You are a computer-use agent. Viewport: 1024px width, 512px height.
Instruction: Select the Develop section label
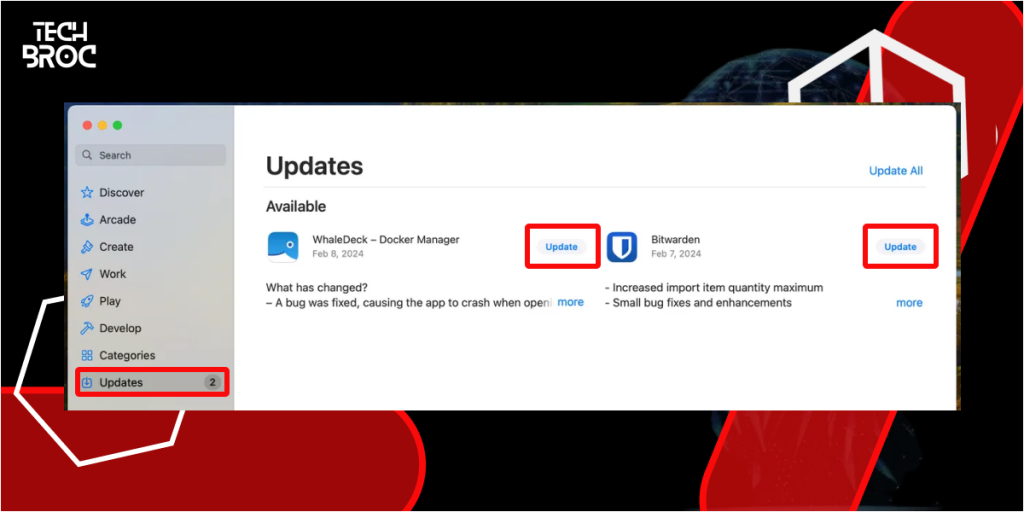pos(120,328)
